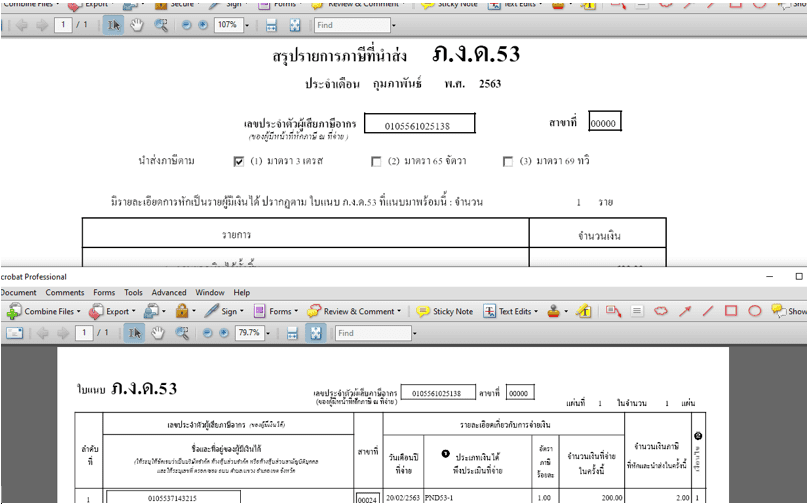
Task: Choose the Rectangle drawing tool in lower toolbar
Action: click(x=731, y=311)
